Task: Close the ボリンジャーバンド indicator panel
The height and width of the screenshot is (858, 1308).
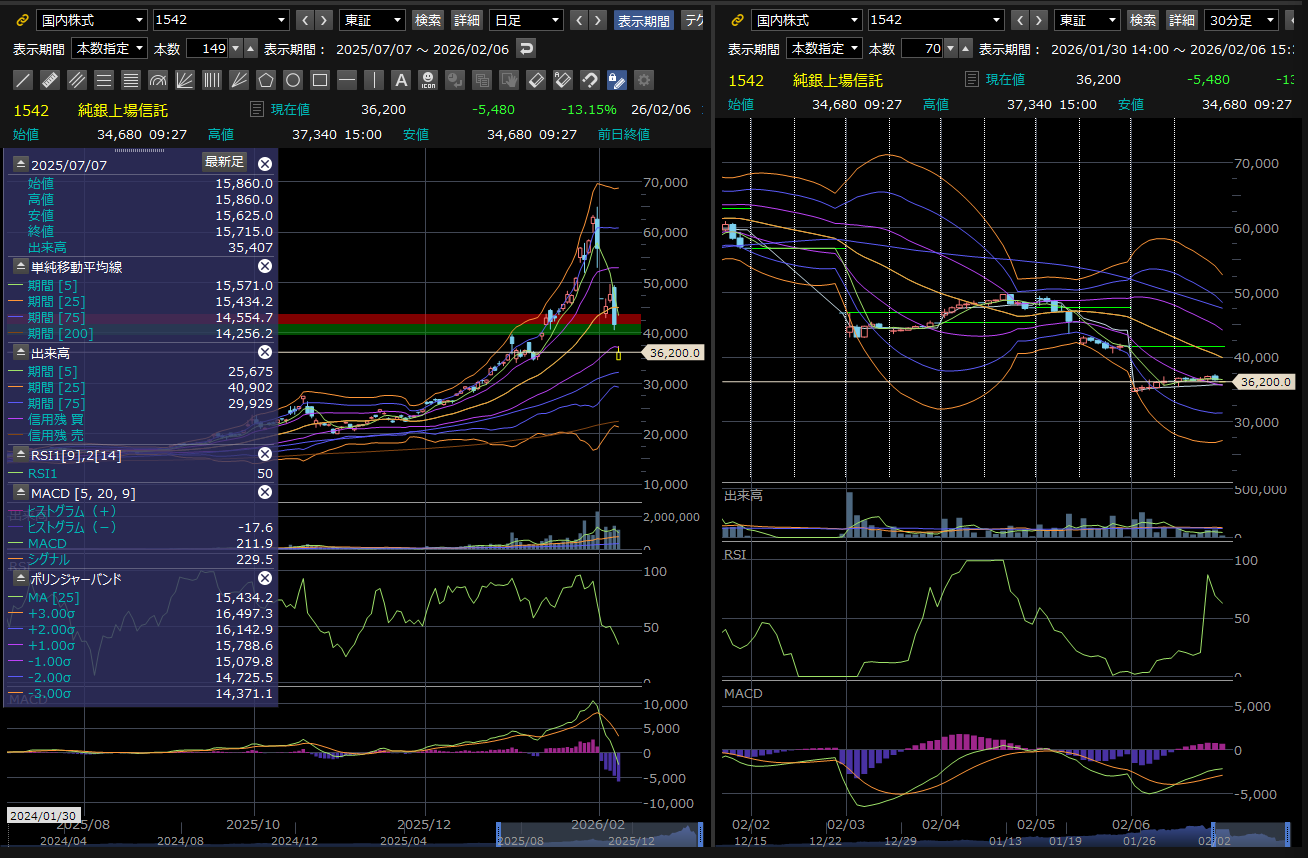Action: point(265,578)
